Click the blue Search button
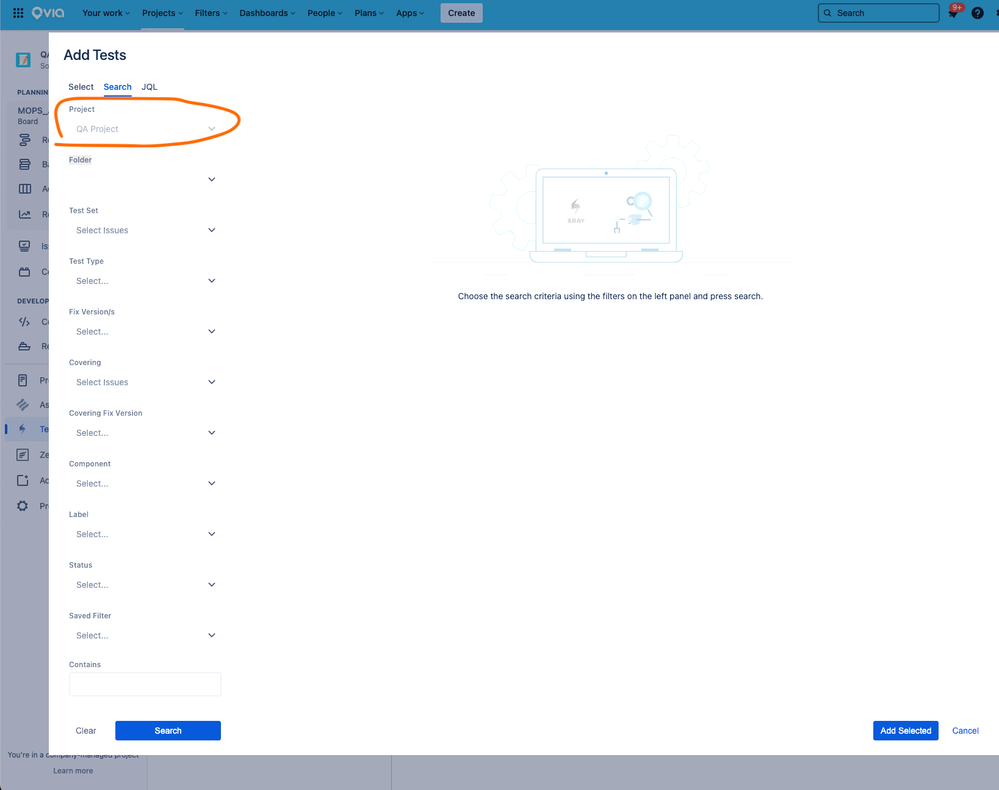 pyautogui.click(x=168, y=731)
